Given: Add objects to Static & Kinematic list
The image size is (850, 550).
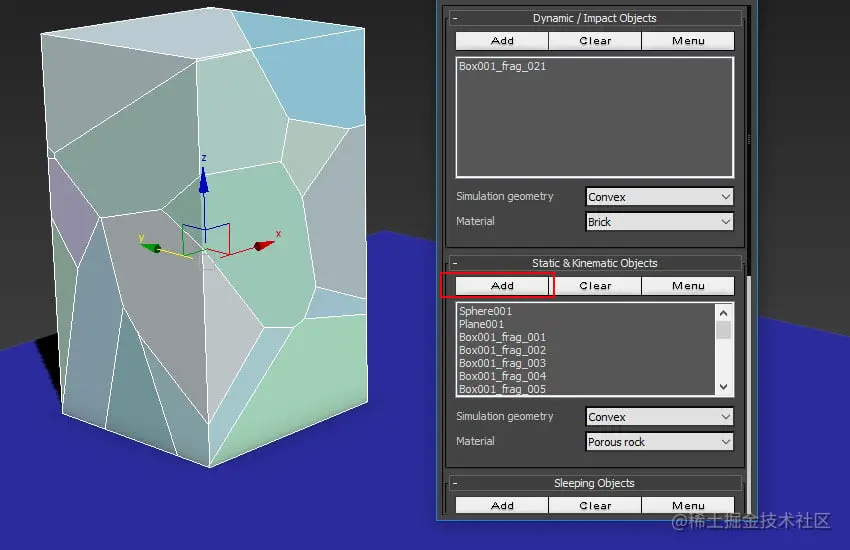Looking at the screenshot, I should coord(502,286).
